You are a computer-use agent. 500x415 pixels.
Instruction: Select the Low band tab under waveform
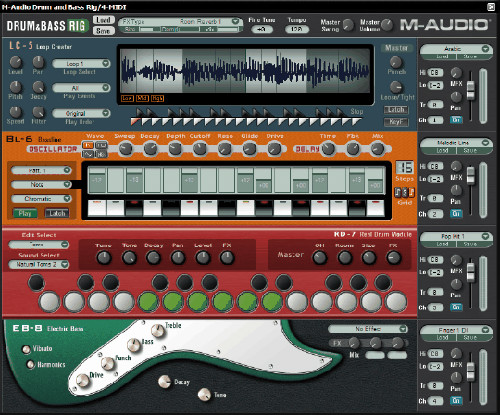127,98
